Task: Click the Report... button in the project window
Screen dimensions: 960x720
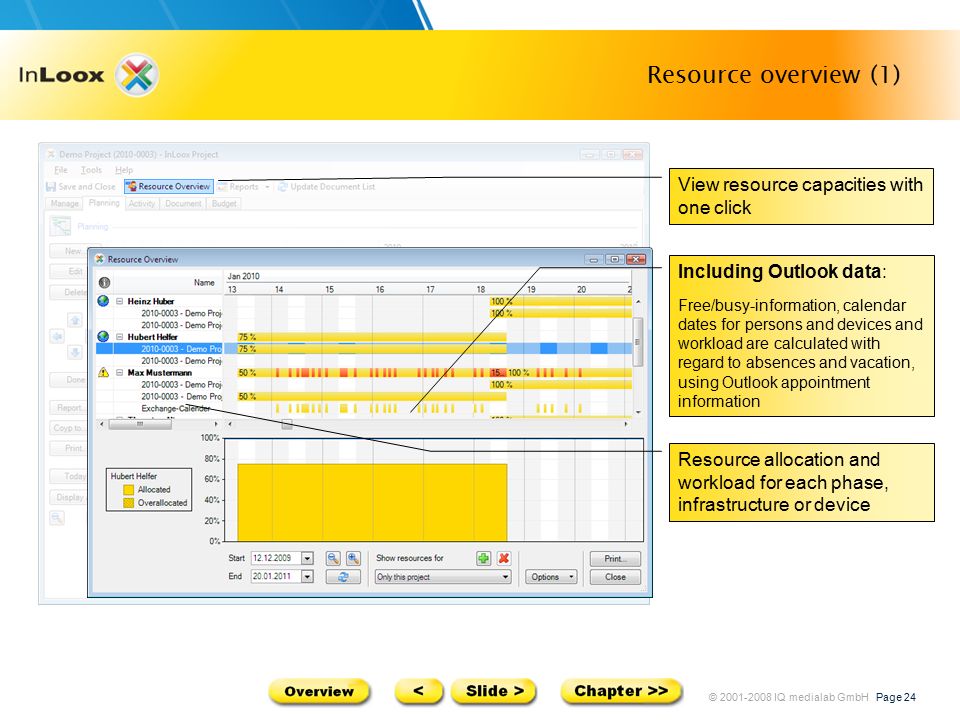Action: point(67,408)
